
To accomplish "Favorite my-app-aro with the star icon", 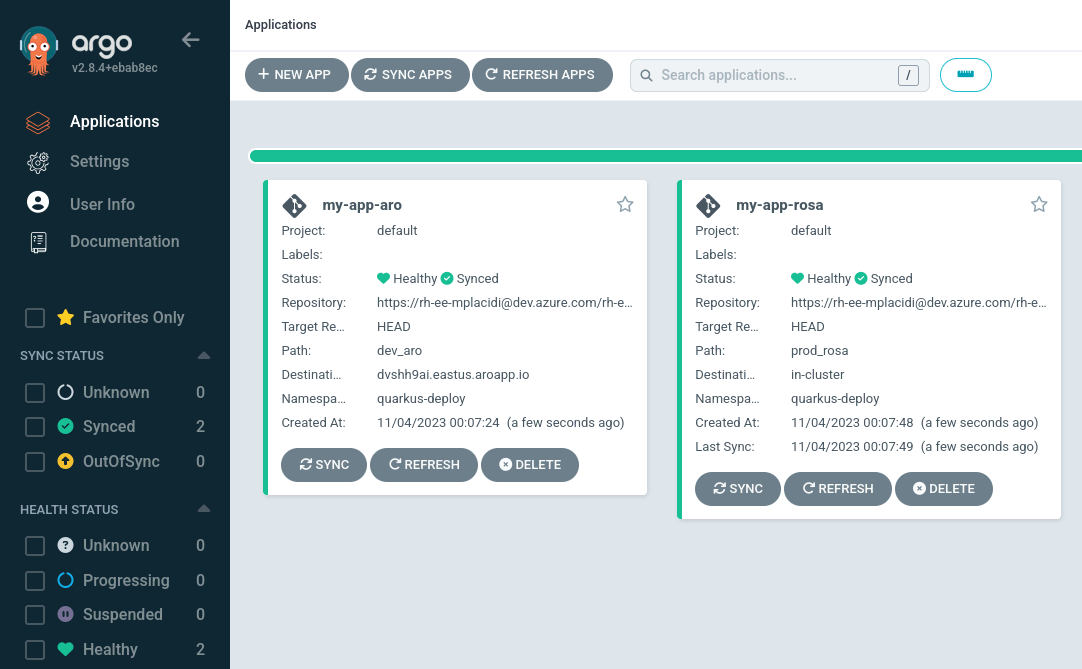I will [x=625, y=205].
